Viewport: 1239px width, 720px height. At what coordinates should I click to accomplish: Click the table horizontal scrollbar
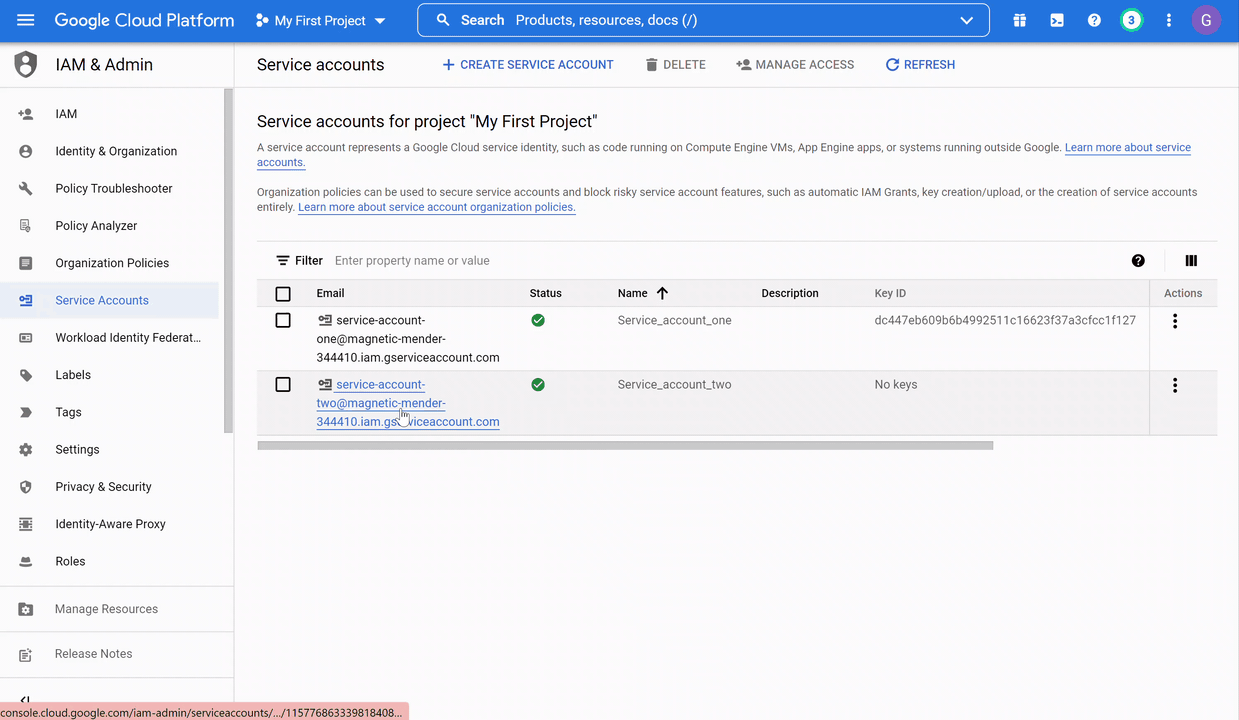click(x=625, y=446)
